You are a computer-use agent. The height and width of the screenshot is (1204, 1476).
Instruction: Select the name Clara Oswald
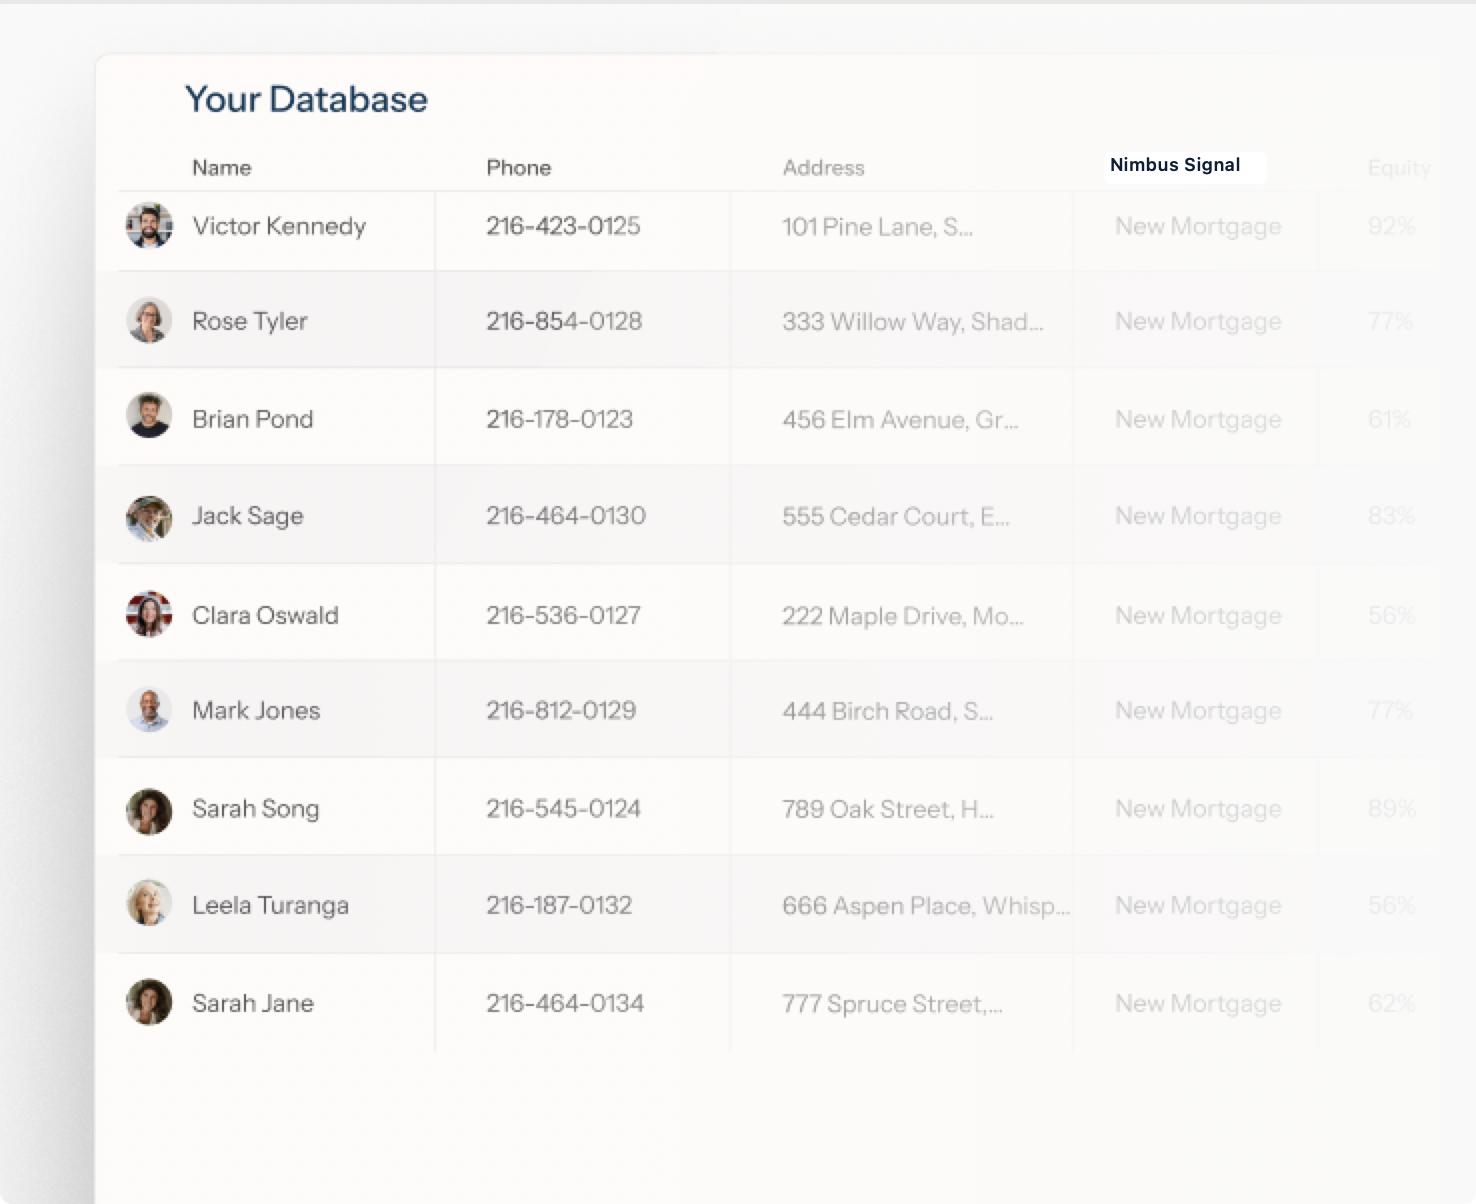[x=265, y=615]
